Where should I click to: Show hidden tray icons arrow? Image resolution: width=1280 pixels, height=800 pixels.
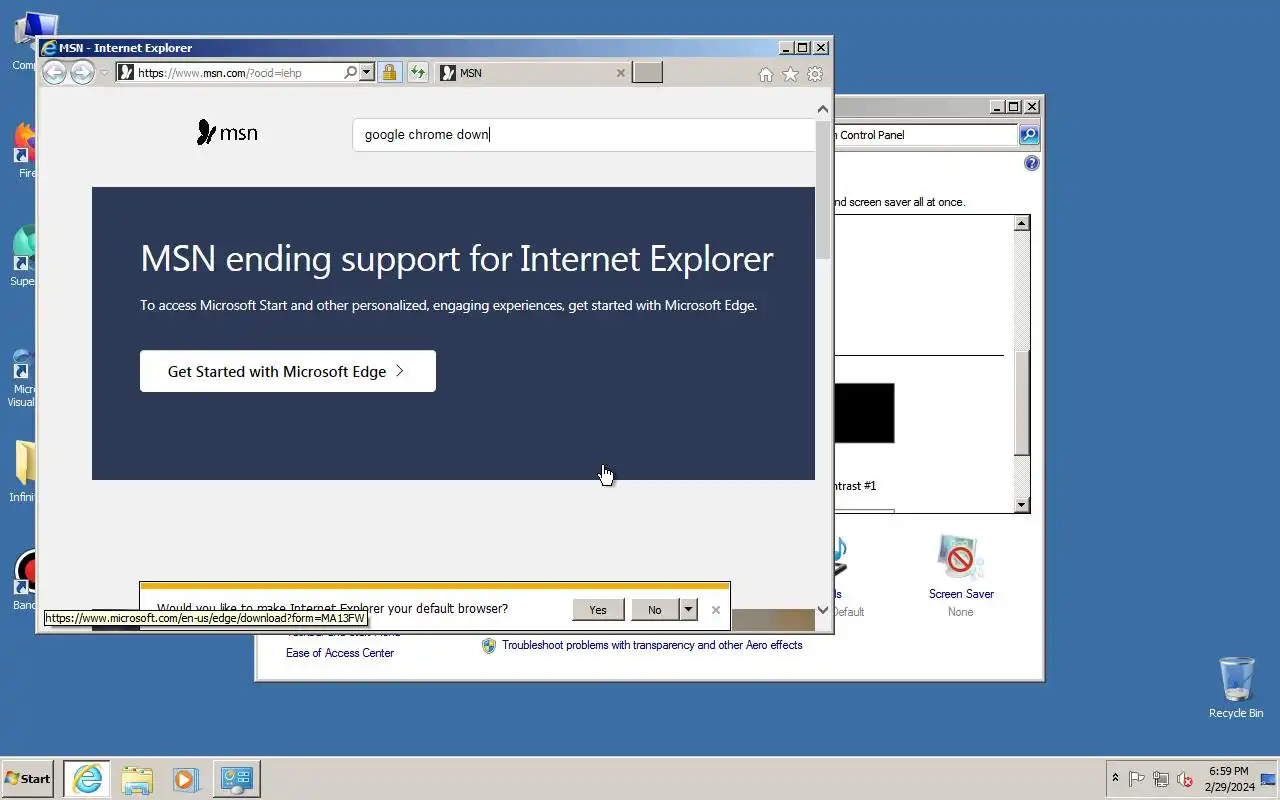(1115, 778)
